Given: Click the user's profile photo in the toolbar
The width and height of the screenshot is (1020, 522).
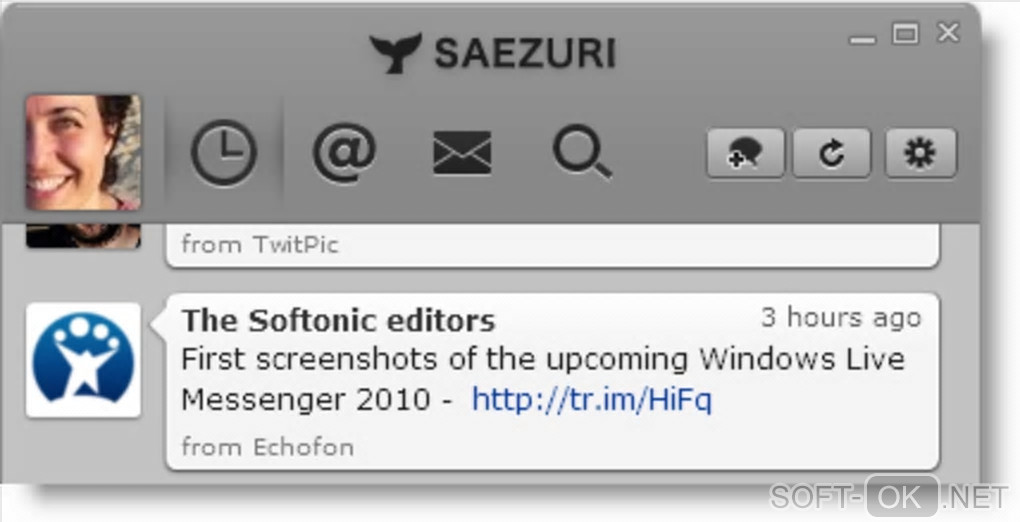Looking at the screenshot, I should 83,152.
